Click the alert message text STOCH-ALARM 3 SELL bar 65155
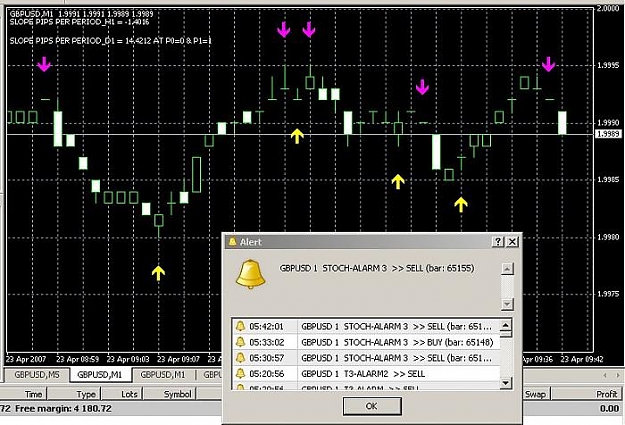Screen dimensions: 625x425 (377, 268)
